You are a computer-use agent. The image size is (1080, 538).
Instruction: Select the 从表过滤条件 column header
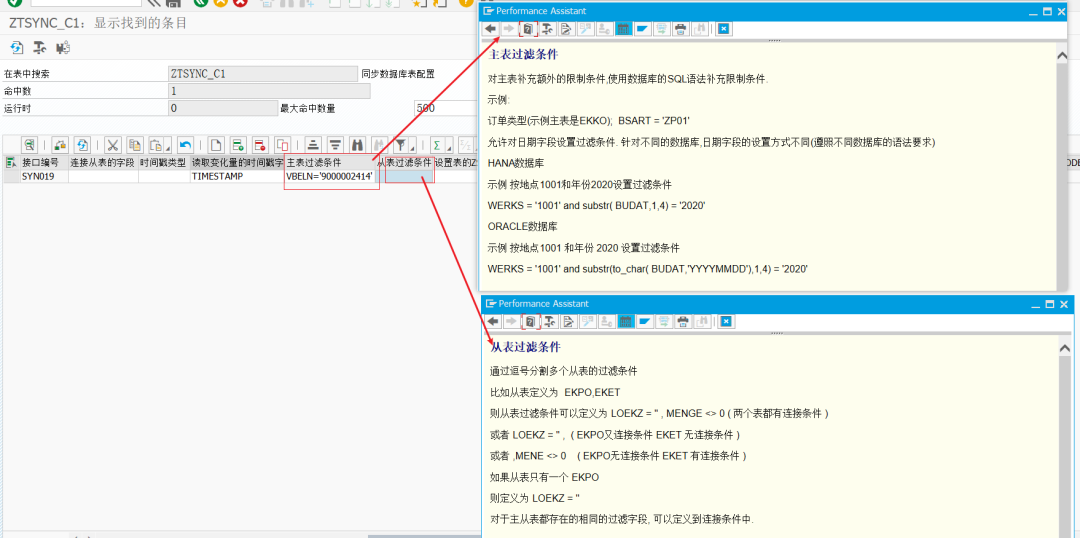[406, 163]
